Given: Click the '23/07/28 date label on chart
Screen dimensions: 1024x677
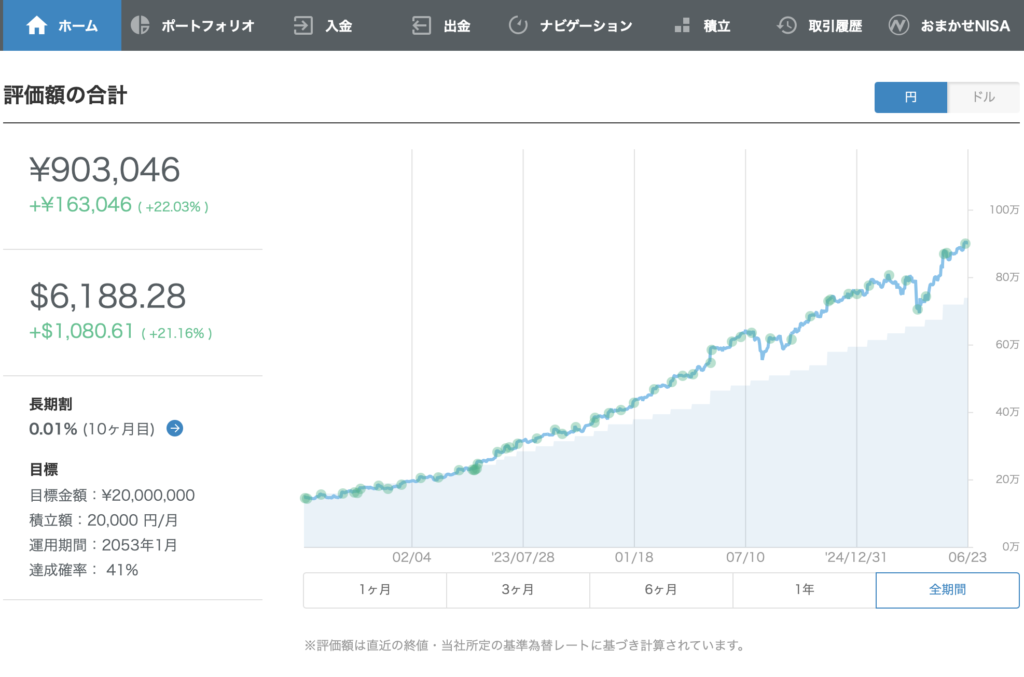Looking at the screenshot, I should click(x=522, y=558).
